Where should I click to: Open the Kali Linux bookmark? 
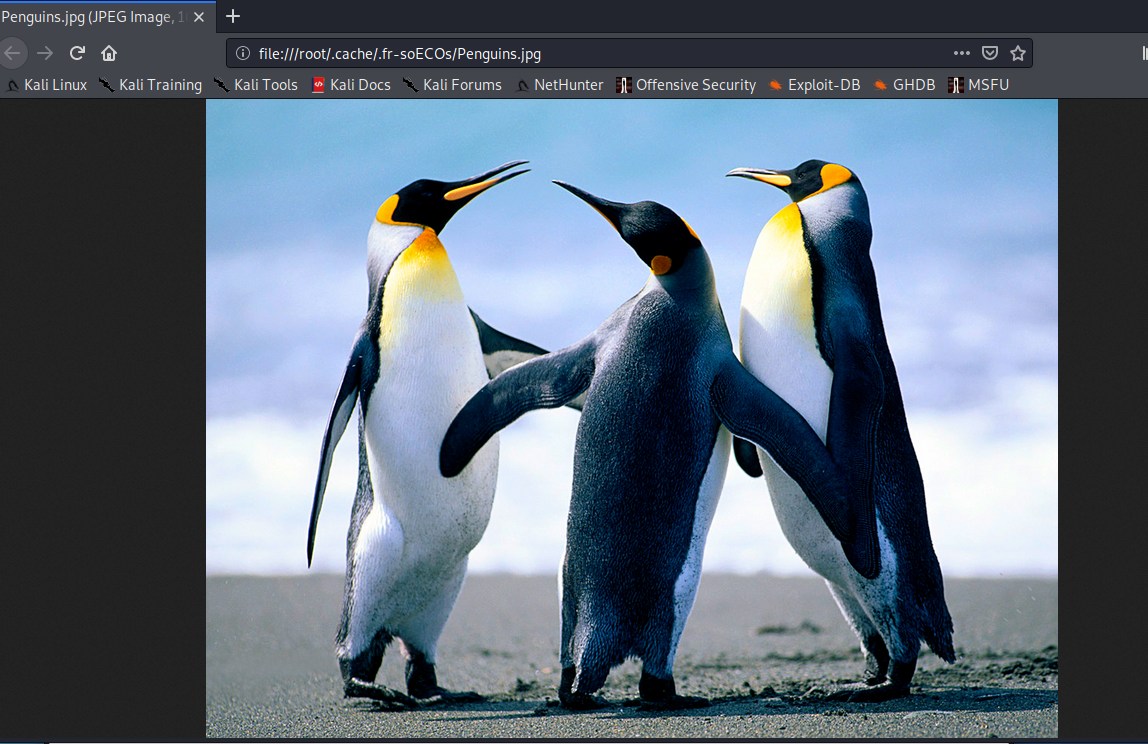tap(47, 85)
